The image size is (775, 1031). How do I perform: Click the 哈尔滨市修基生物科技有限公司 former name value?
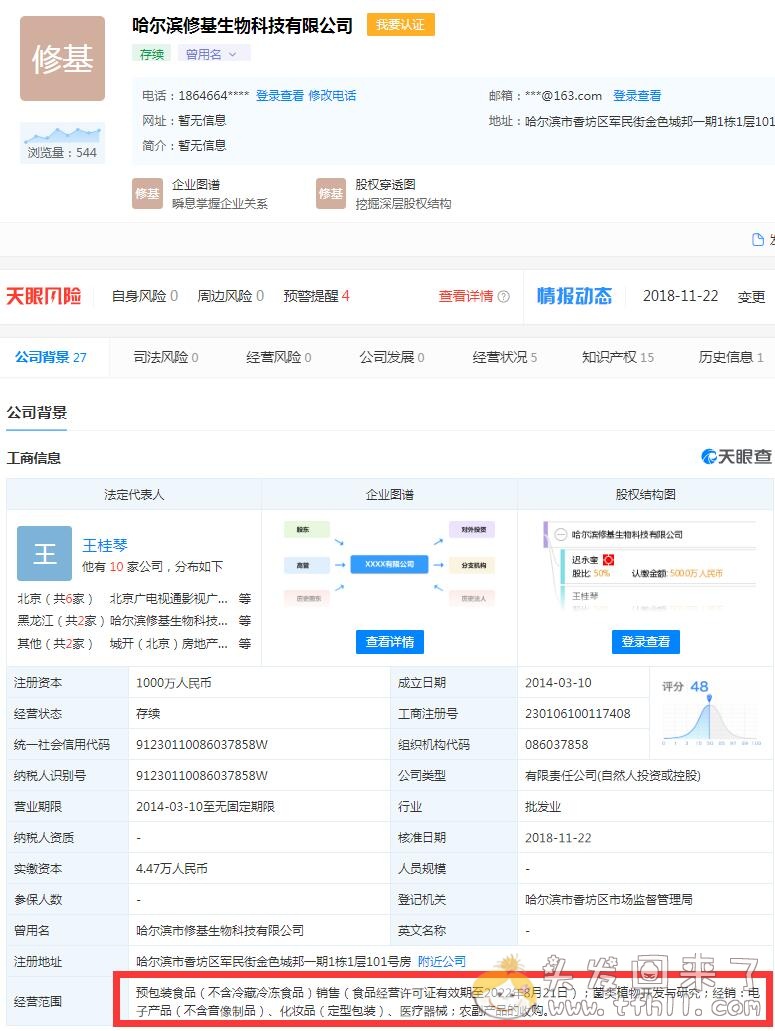pos(220,930)
